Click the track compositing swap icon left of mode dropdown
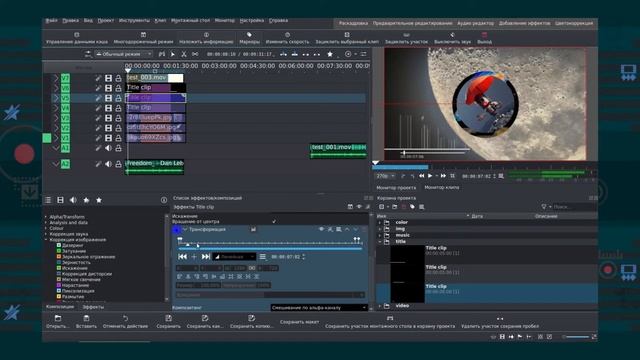This screenshot has width=640, height=360. pos(88,54)
